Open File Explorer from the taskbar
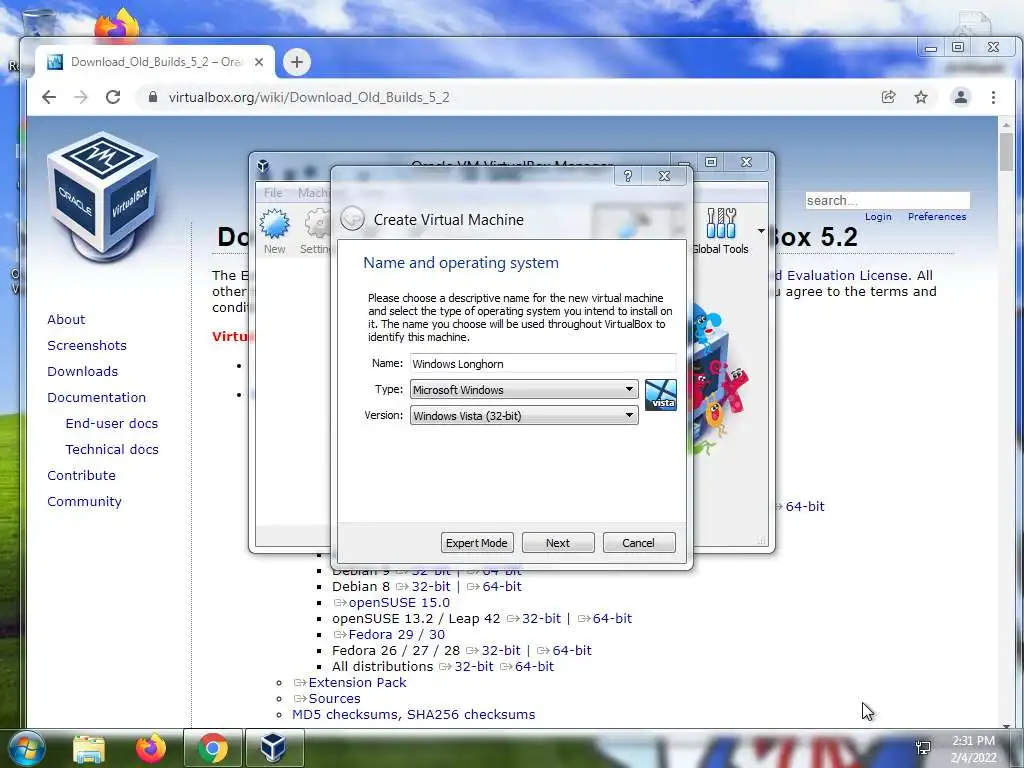 click(89, 748)
